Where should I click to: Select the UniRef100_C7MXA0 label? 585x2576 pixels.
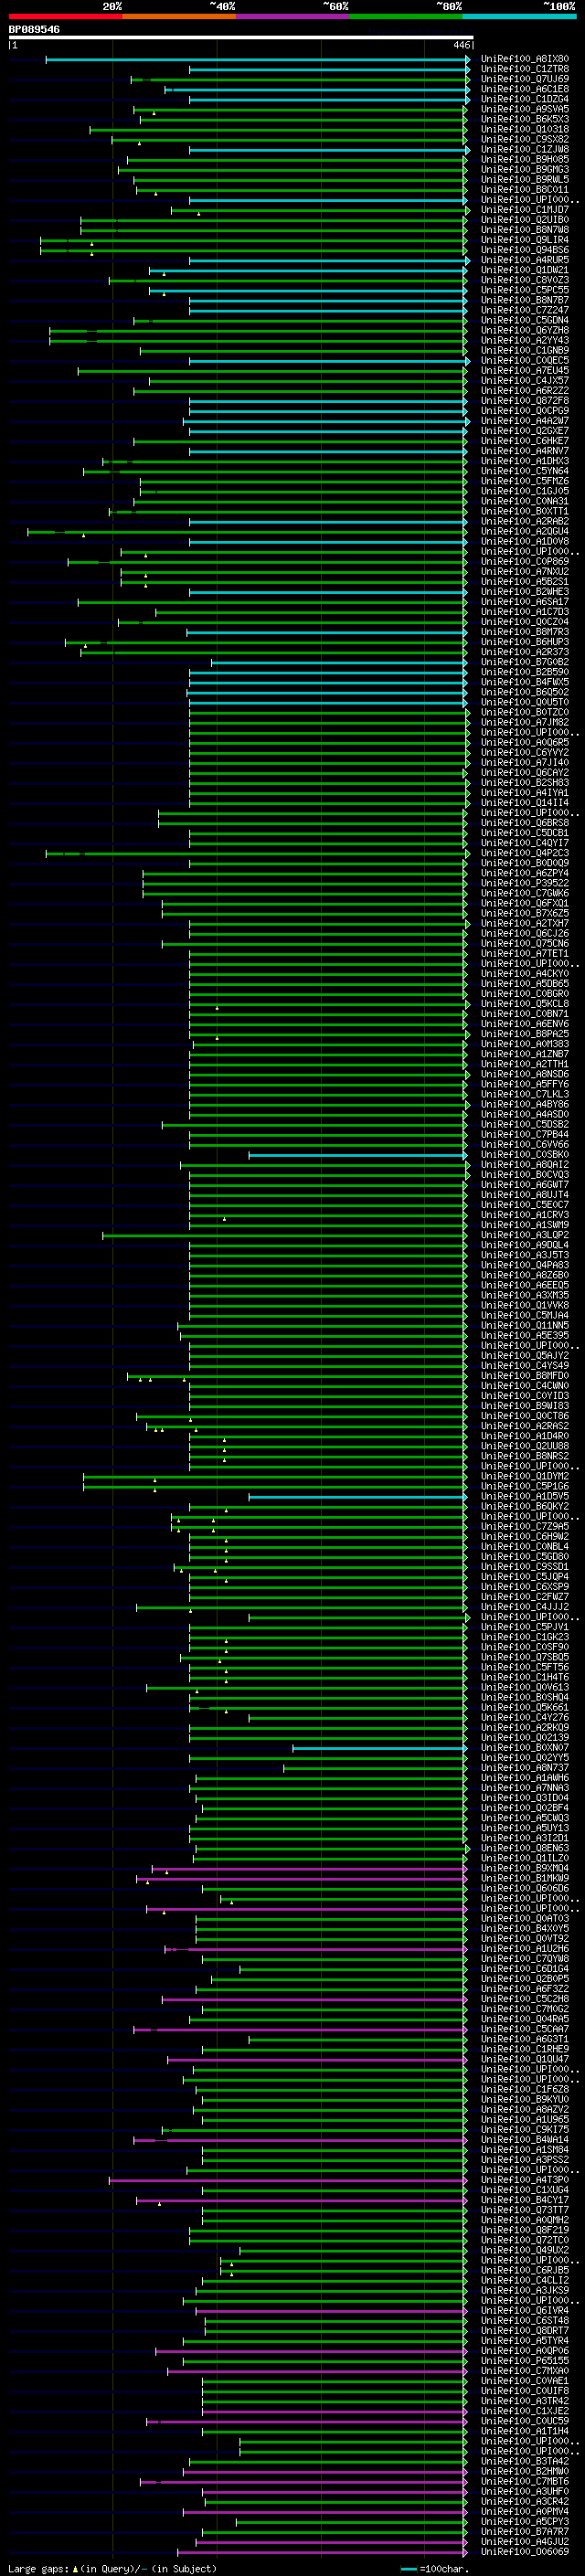pyautogui.click(x=525, y=2371)
